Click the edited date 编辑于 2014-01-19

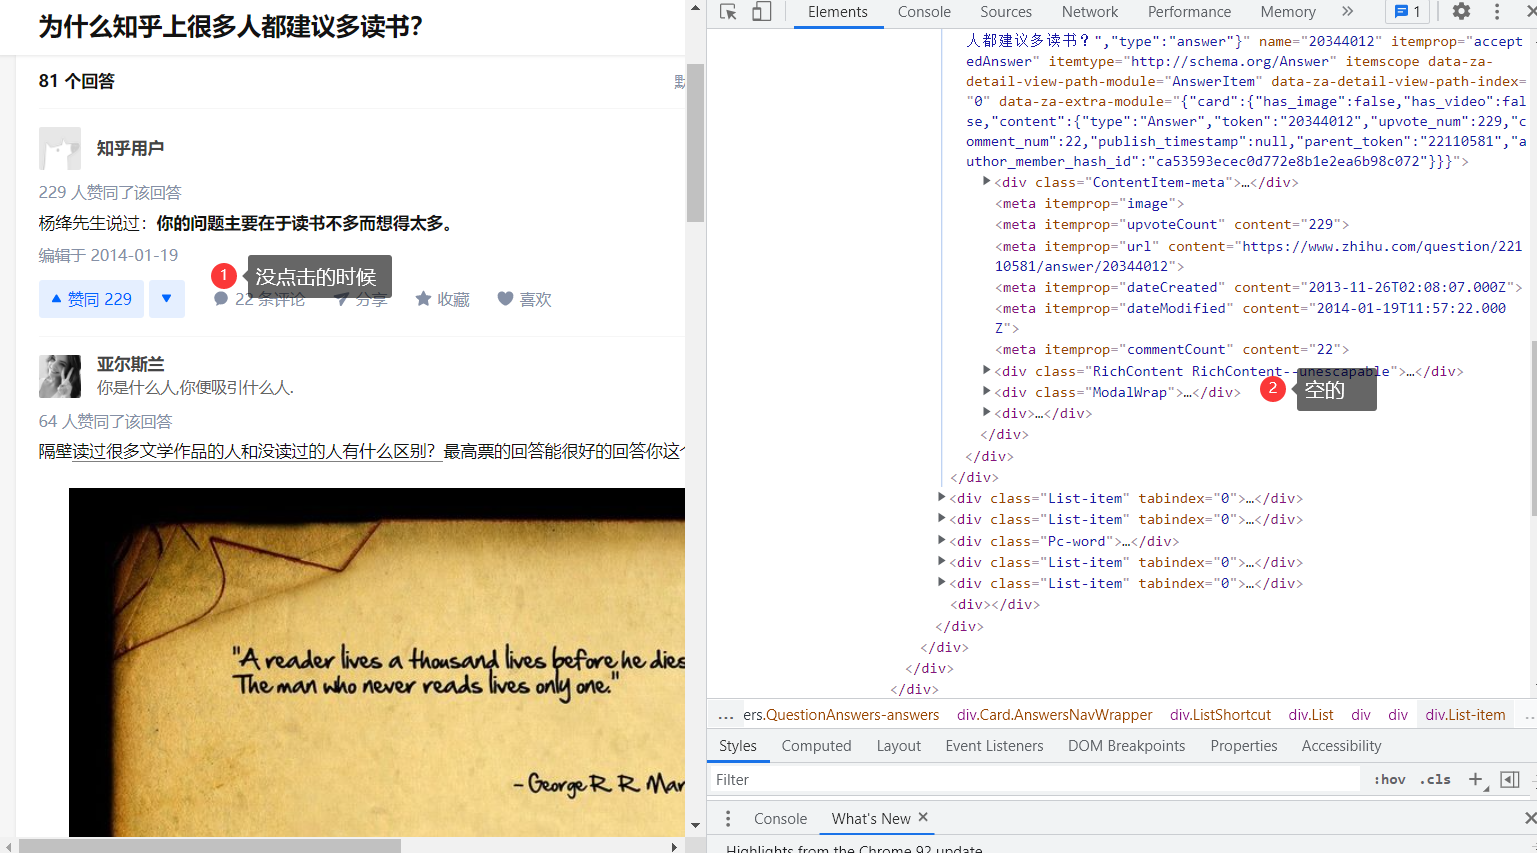point(108,255)
